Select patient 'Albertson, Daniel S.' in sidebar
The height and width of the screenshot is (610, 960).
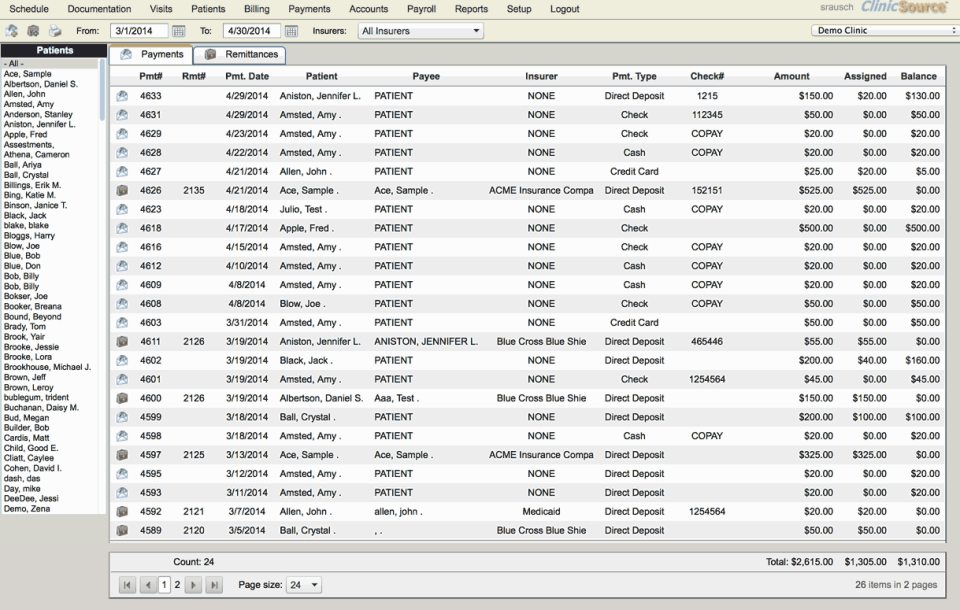click(40, 84)
